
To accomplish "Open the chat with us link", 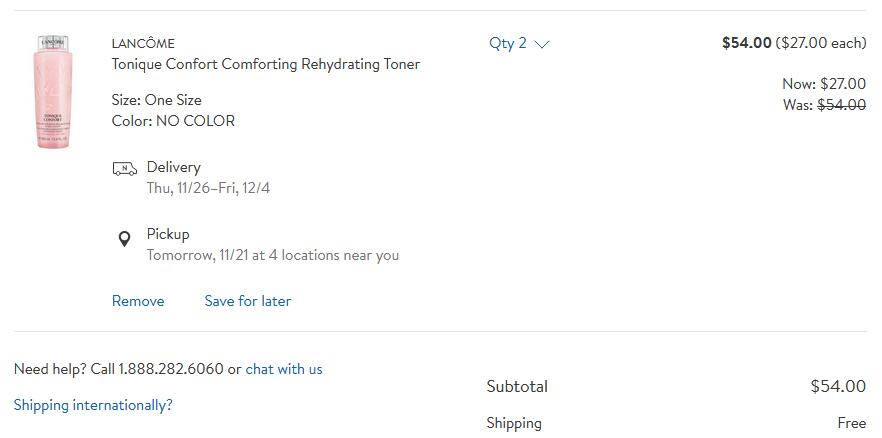I will point(284,369).
